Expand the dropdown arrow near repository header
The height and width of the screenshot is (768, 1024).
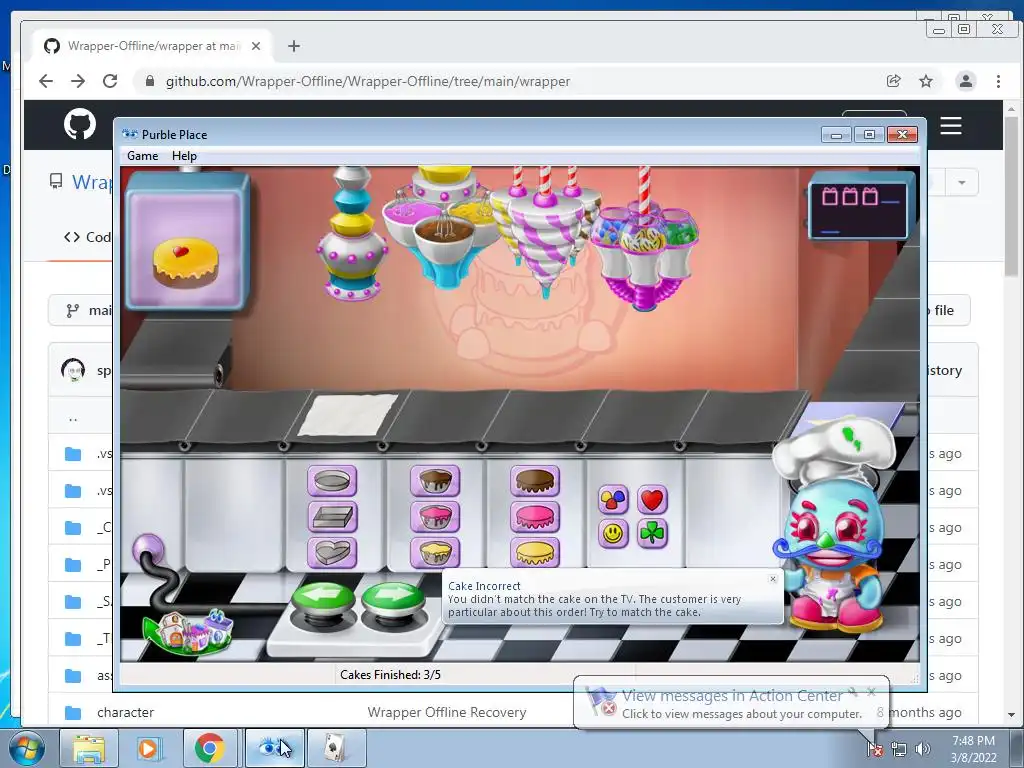coord(961,182)
